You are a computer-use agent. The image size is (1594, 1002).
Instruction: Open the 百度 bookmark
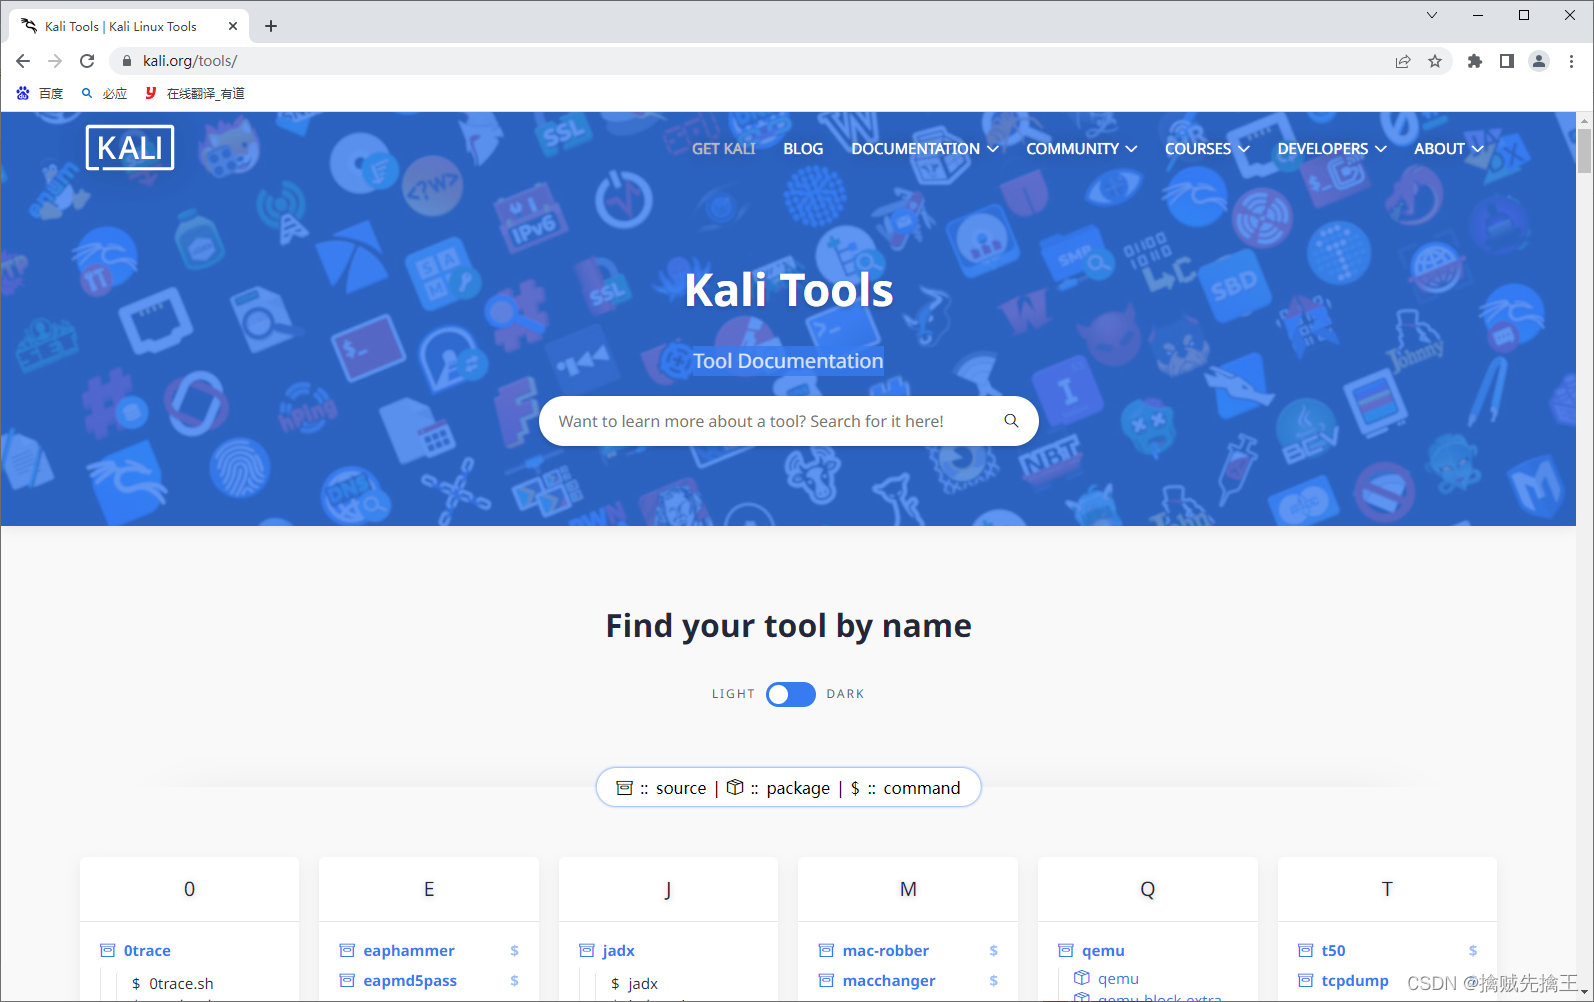[x=40, y=93]
